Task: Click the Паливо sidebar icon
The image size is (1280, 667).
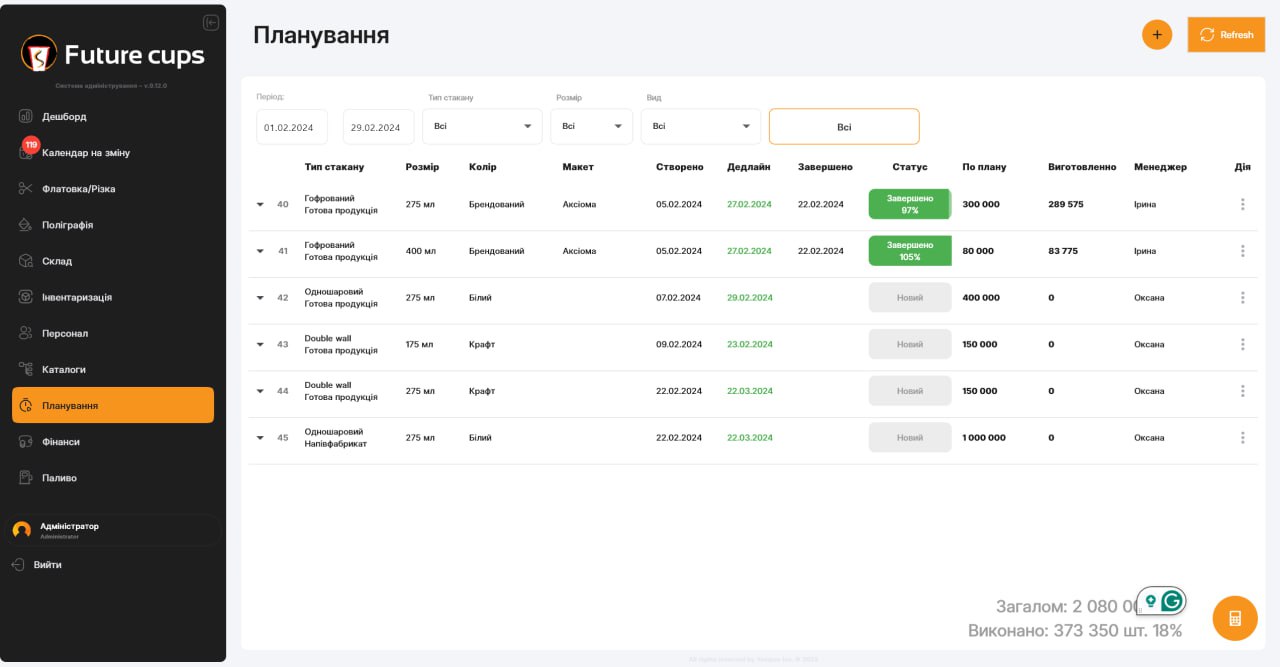Action: click(x=26, y=477)
